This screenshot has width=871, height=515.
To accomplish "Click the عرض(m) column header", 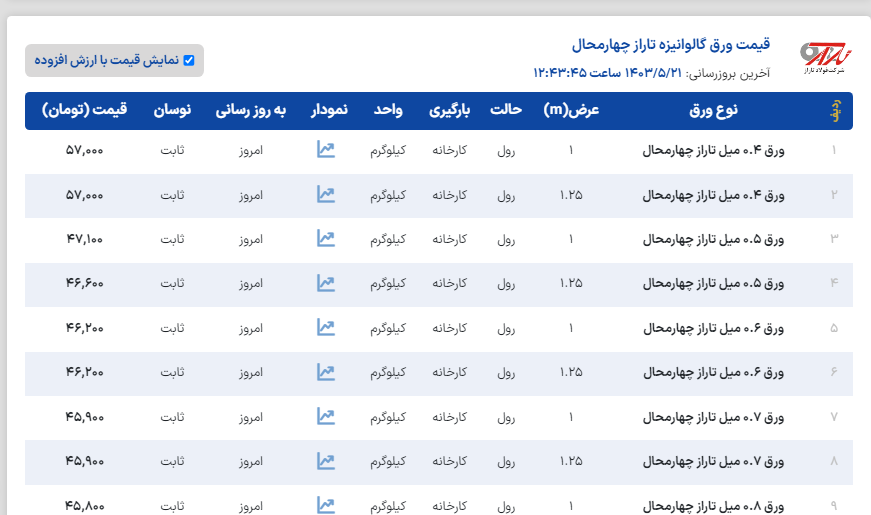I will [571, 110].
